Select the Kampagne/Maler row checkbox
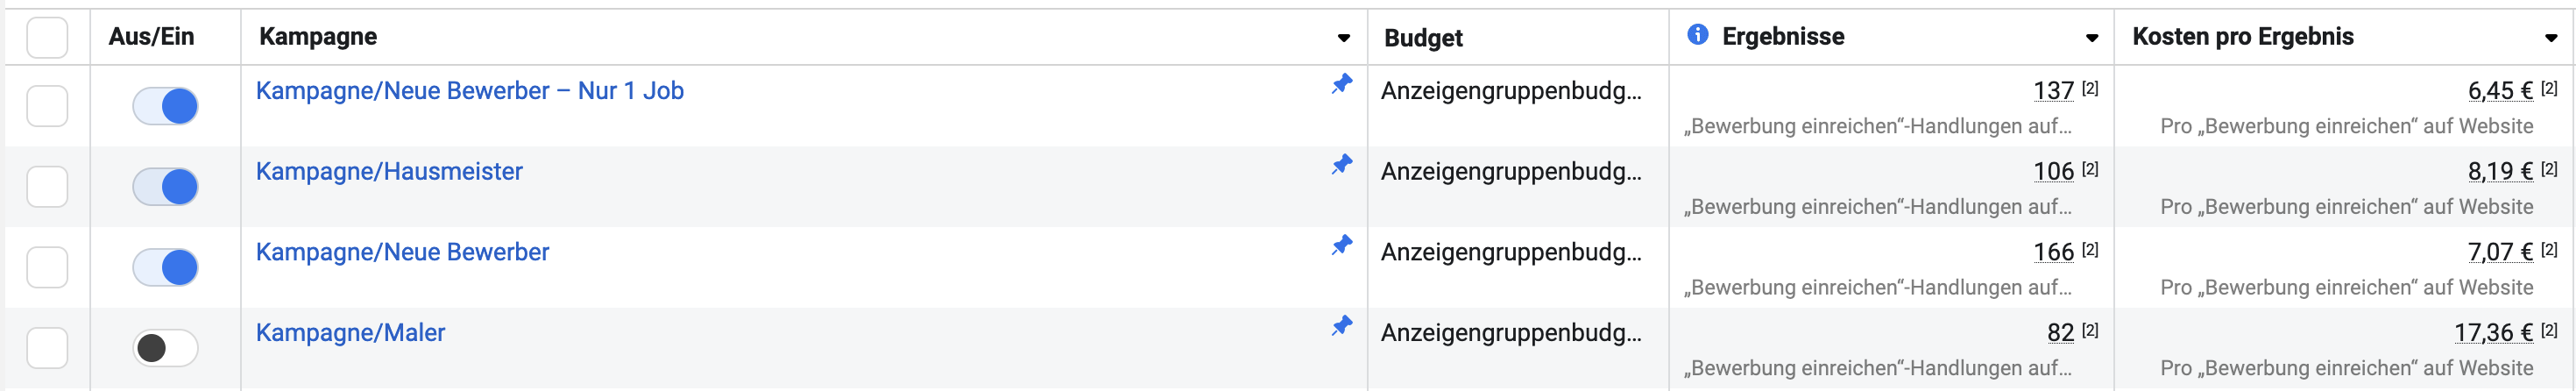Screen dimensions: 2576x391 (x=47, y=348)
